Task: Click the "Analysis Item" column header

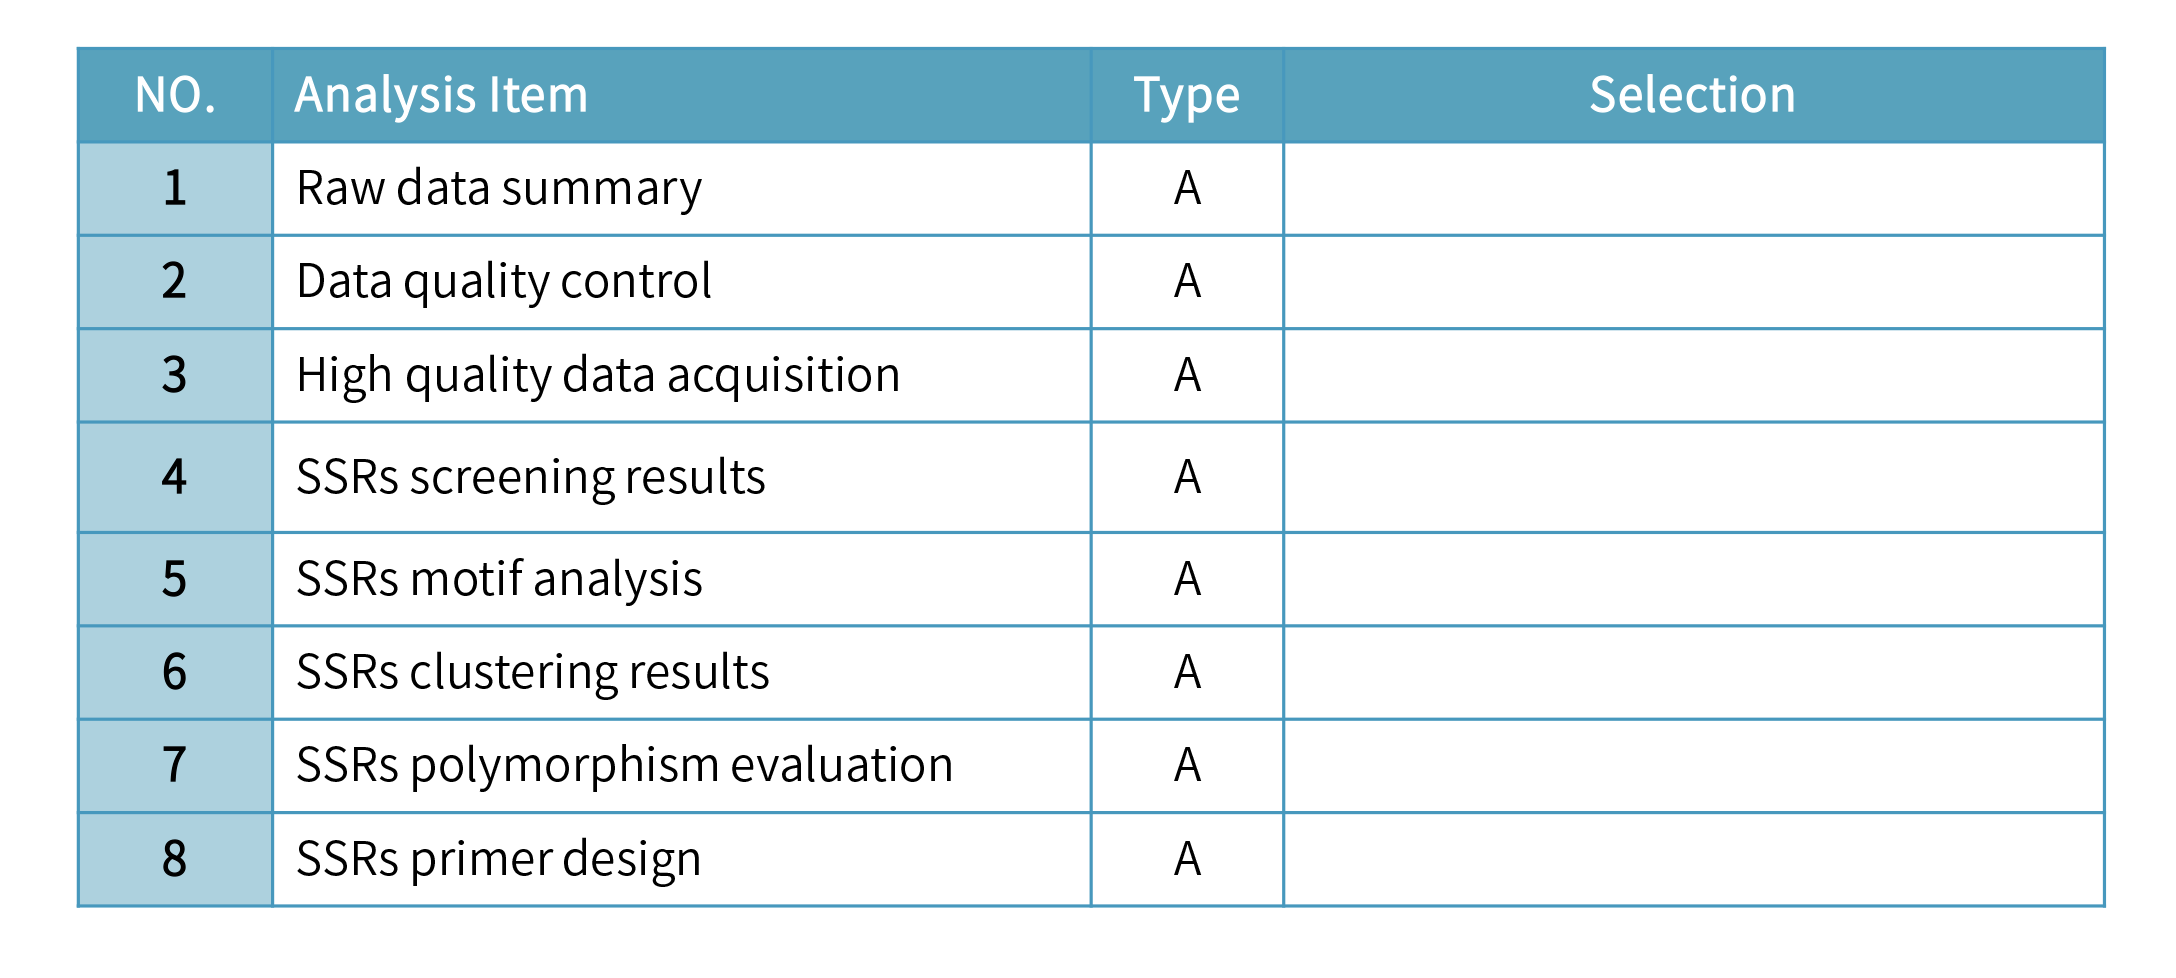Action: point(441,96)
